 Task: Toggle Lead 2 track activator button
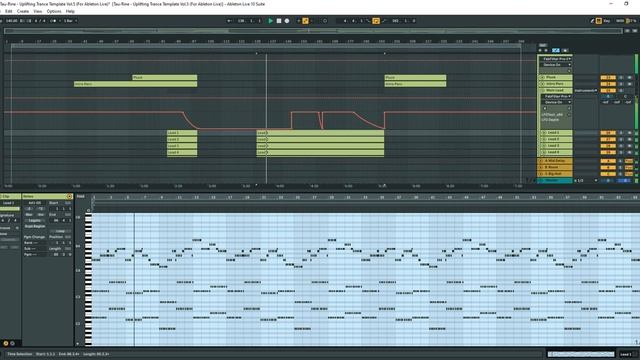608,140
